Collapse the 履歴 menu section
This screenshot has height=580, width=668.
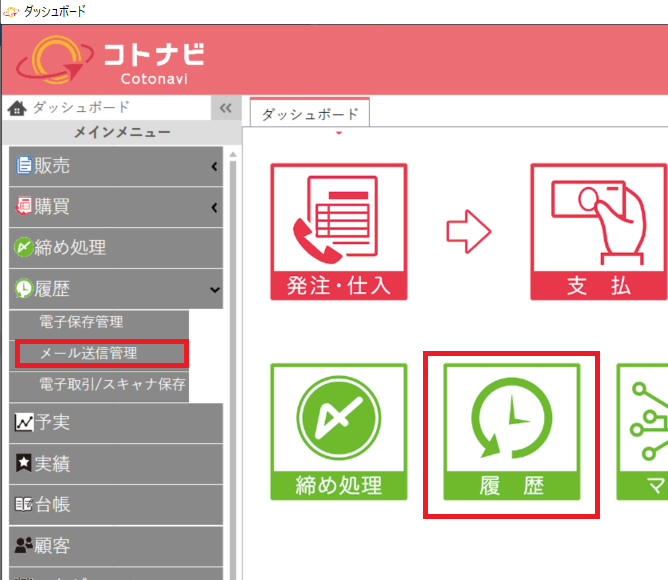[214, 290]
